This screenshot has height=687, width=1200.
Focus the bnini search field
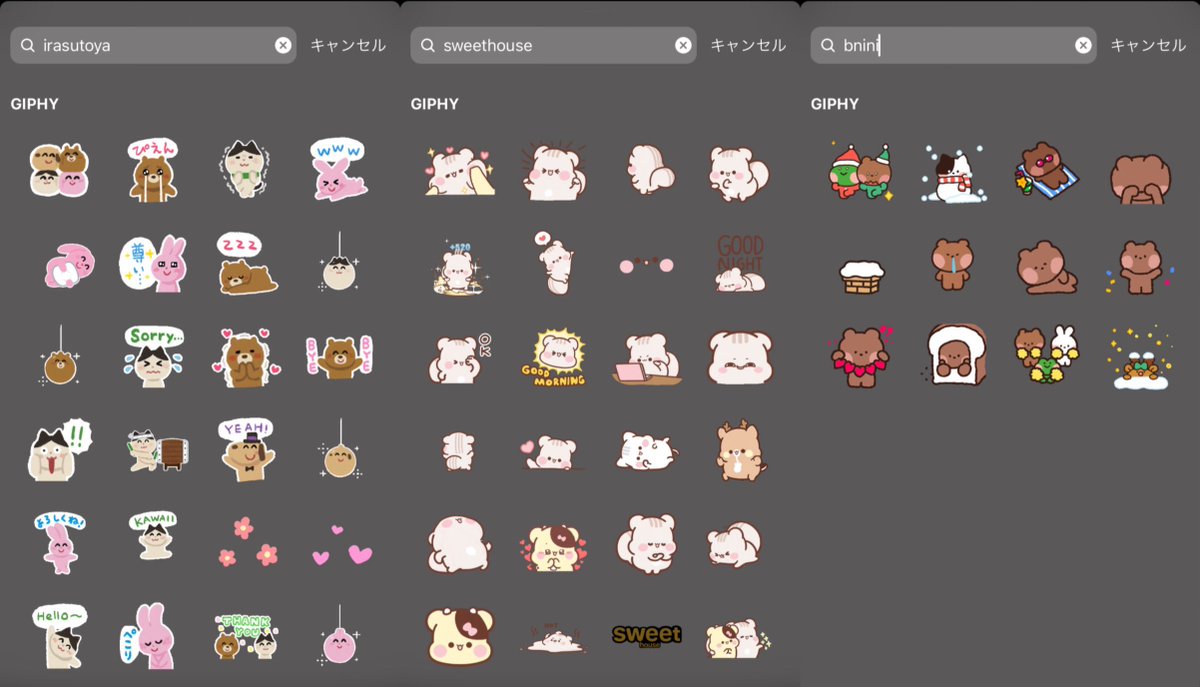[x=953, y=45]
